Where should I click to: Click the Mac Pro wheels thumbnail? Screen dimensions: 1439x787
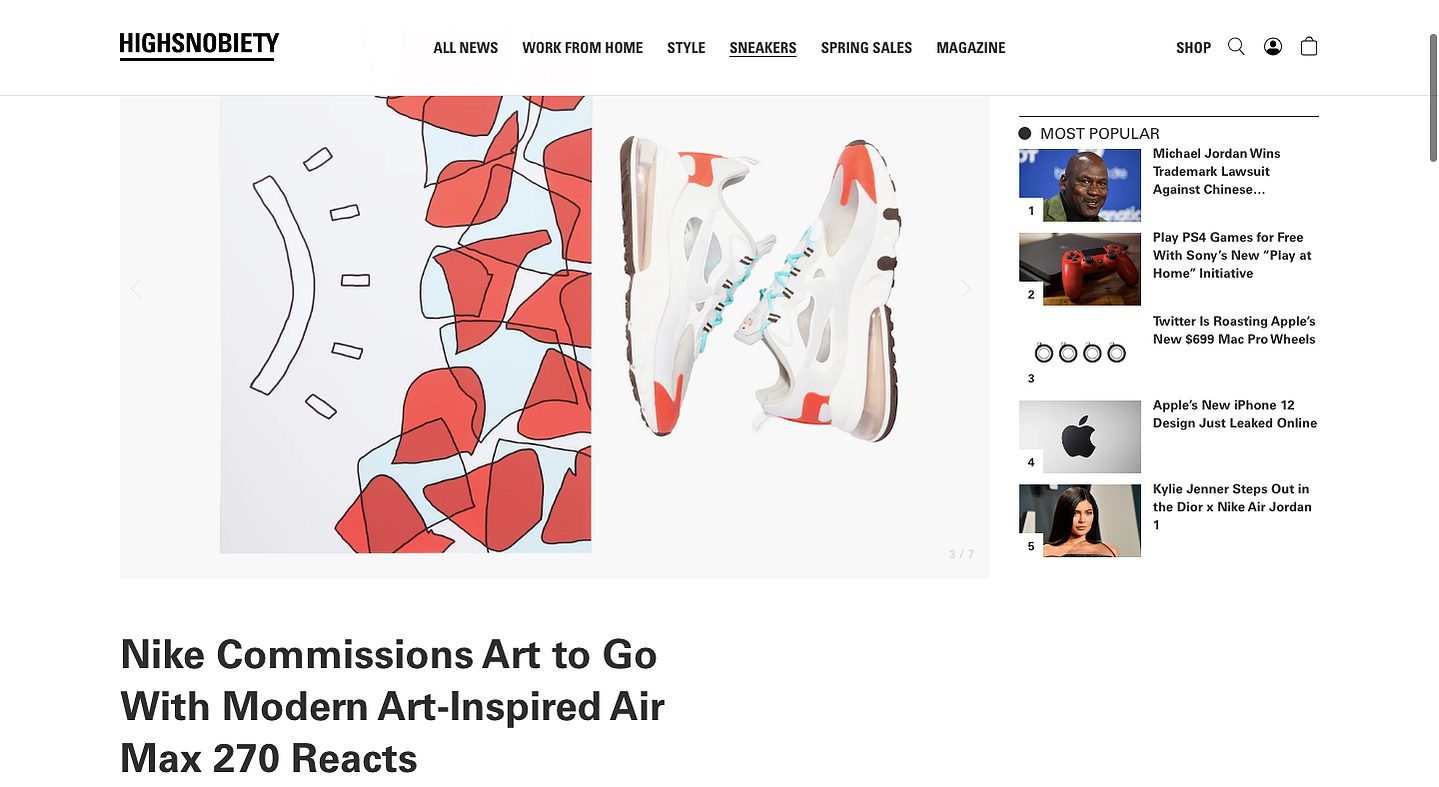pos(1080,353)
